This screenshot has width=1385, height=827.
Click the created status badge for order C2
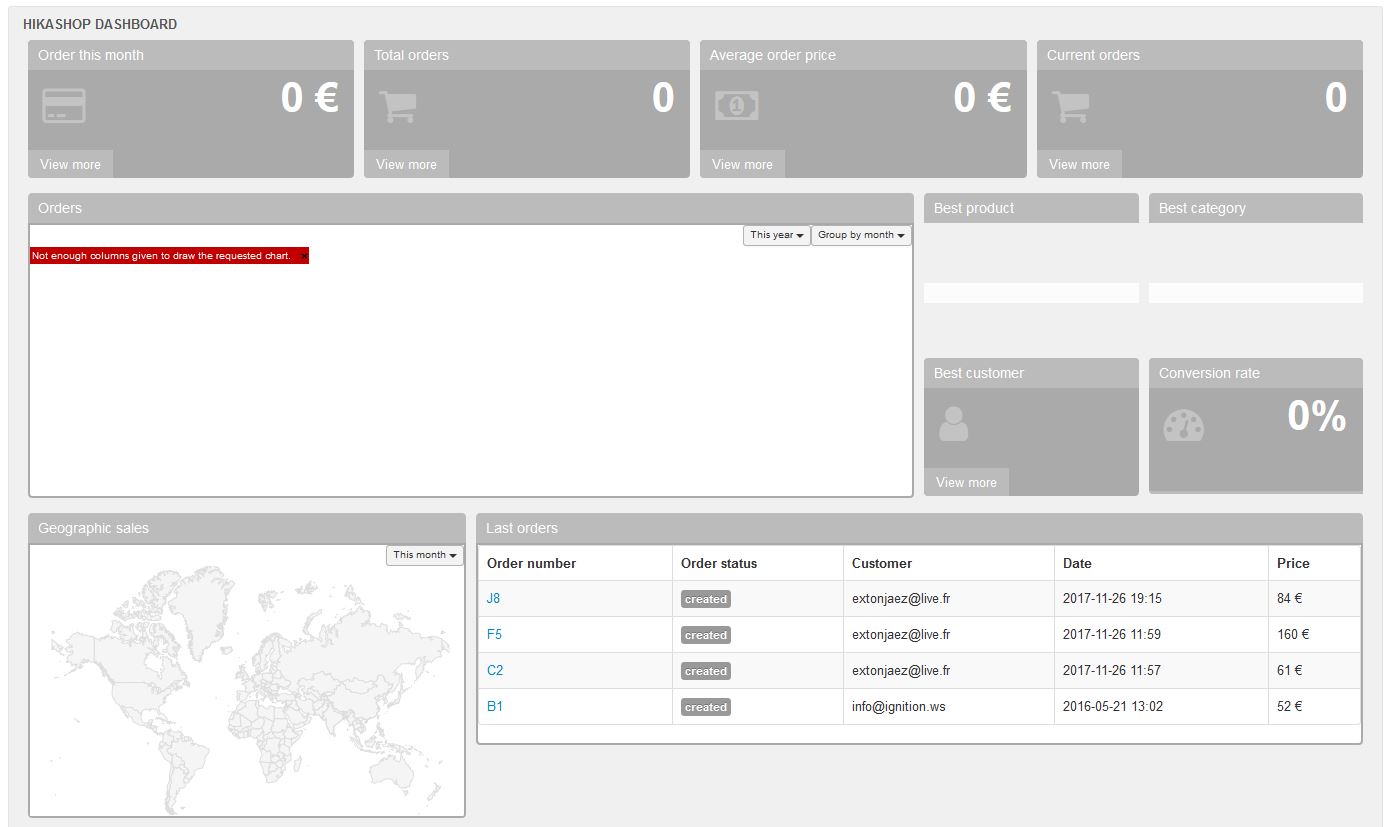click(706, 671)
